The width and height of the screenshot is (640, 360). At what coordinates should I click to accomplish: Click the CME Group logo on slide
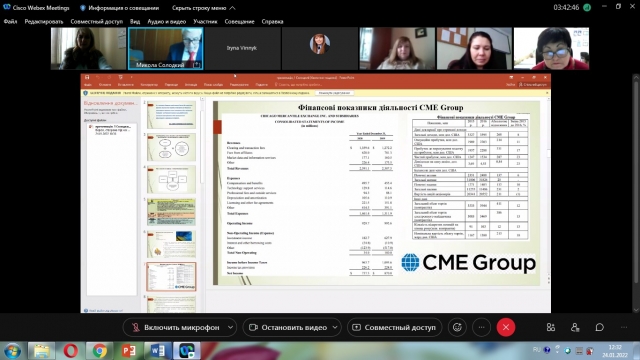pyautogui.click(x=468, y=262)
